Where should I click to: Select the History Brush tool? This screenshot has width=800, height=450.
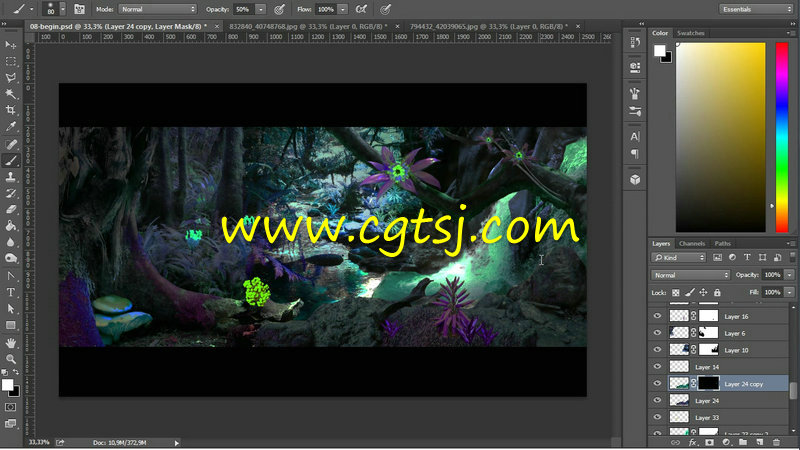click(10, 193)
